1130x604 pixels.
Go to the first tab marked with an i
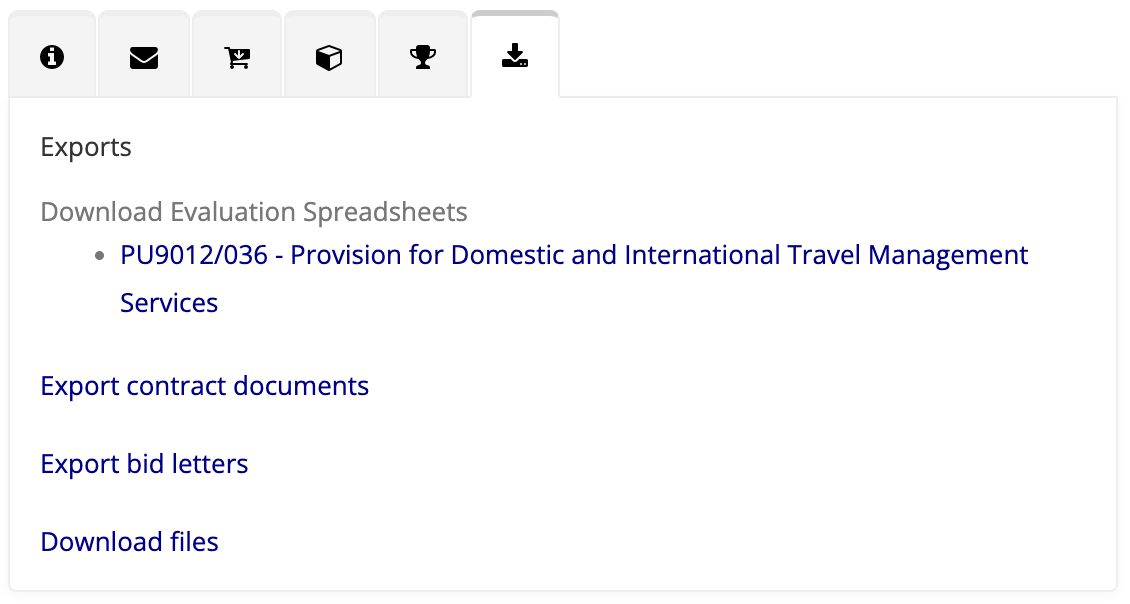click(52, 57)
